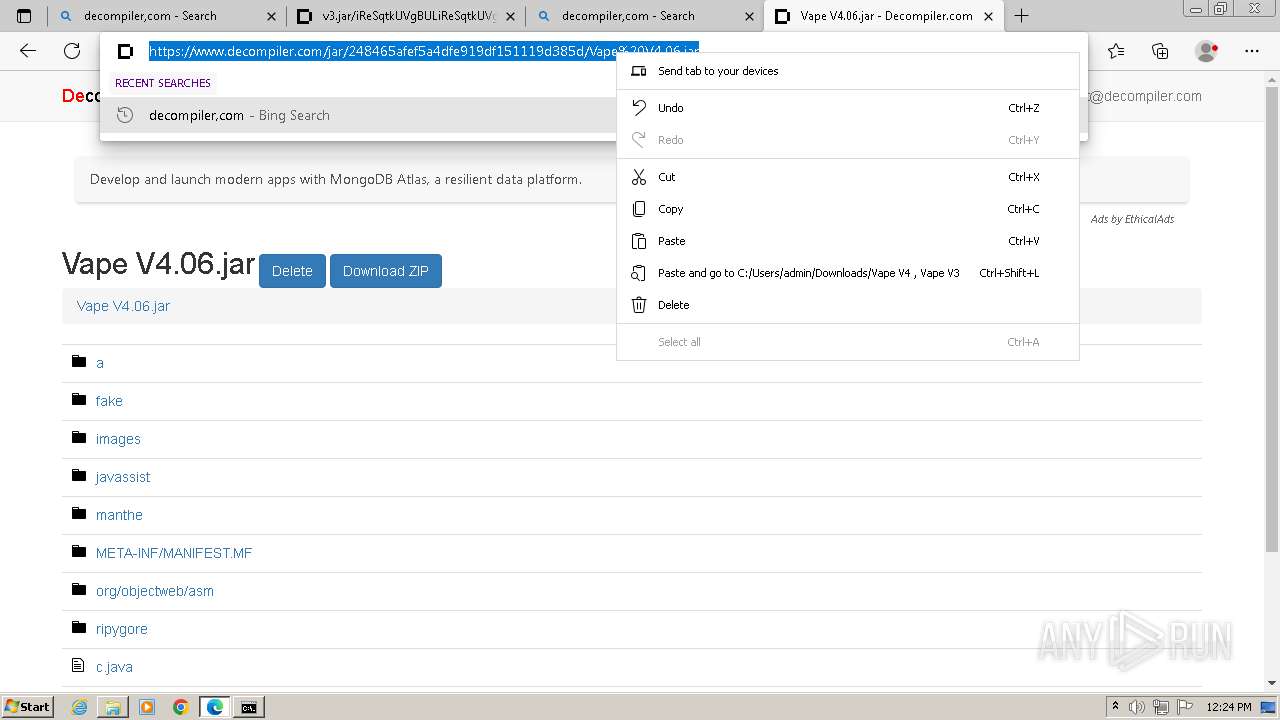The height and width of the screenshot is (720, 1280).
Task: Reload the page with refresh icon
Action: pos(72,51)
